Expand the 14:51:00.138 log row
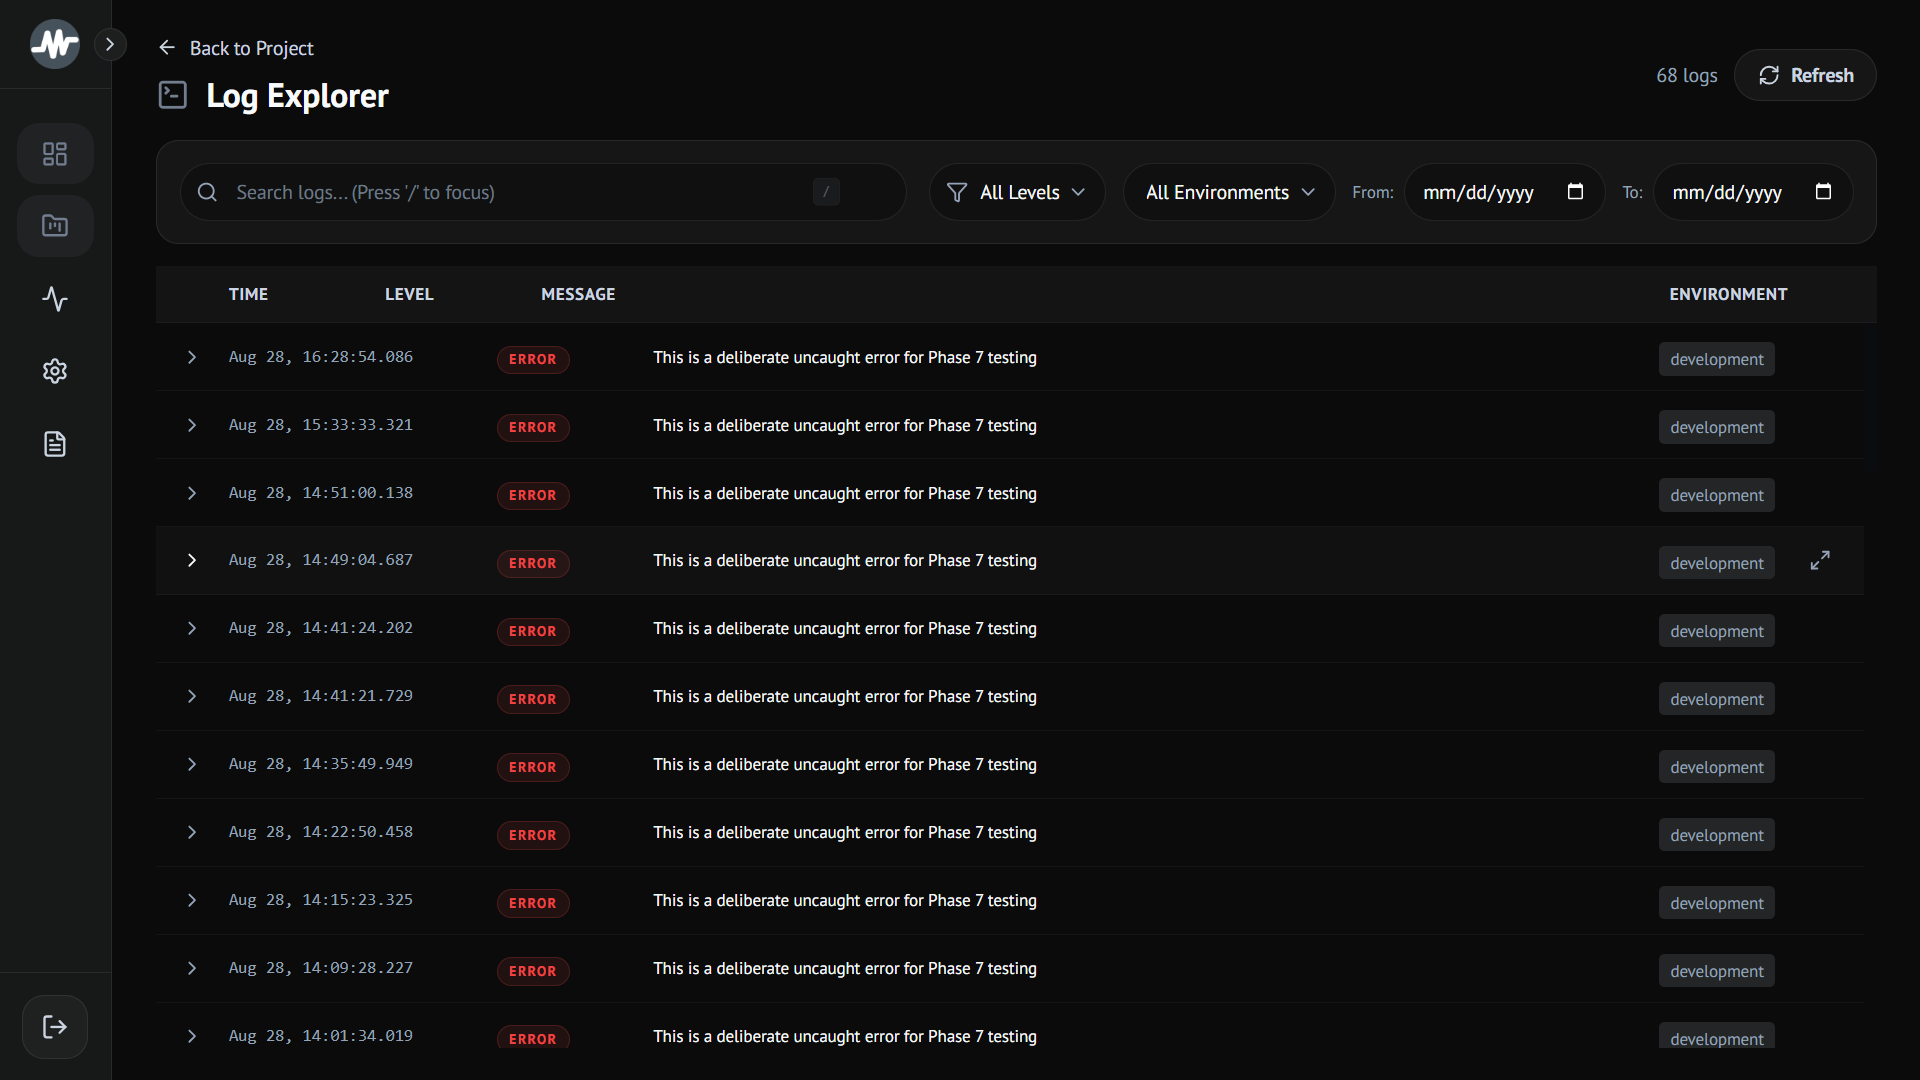 click(x=192, y=493)
